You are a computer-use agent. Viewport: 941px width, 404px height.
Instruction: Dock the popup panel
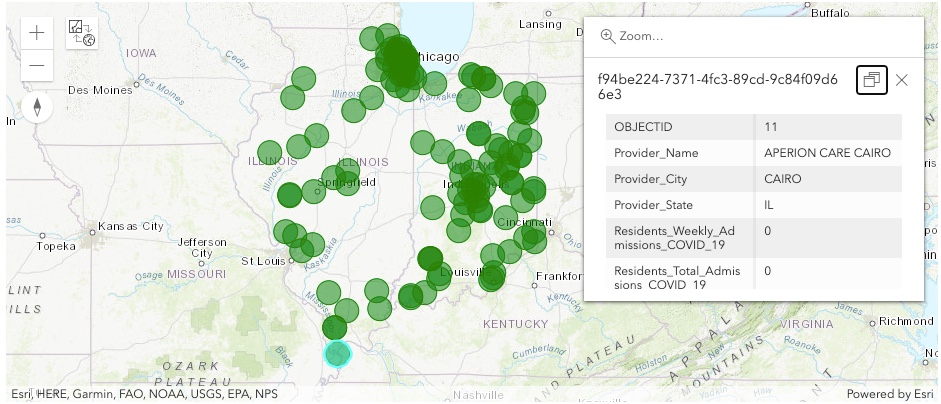click(x=871, y=80)
